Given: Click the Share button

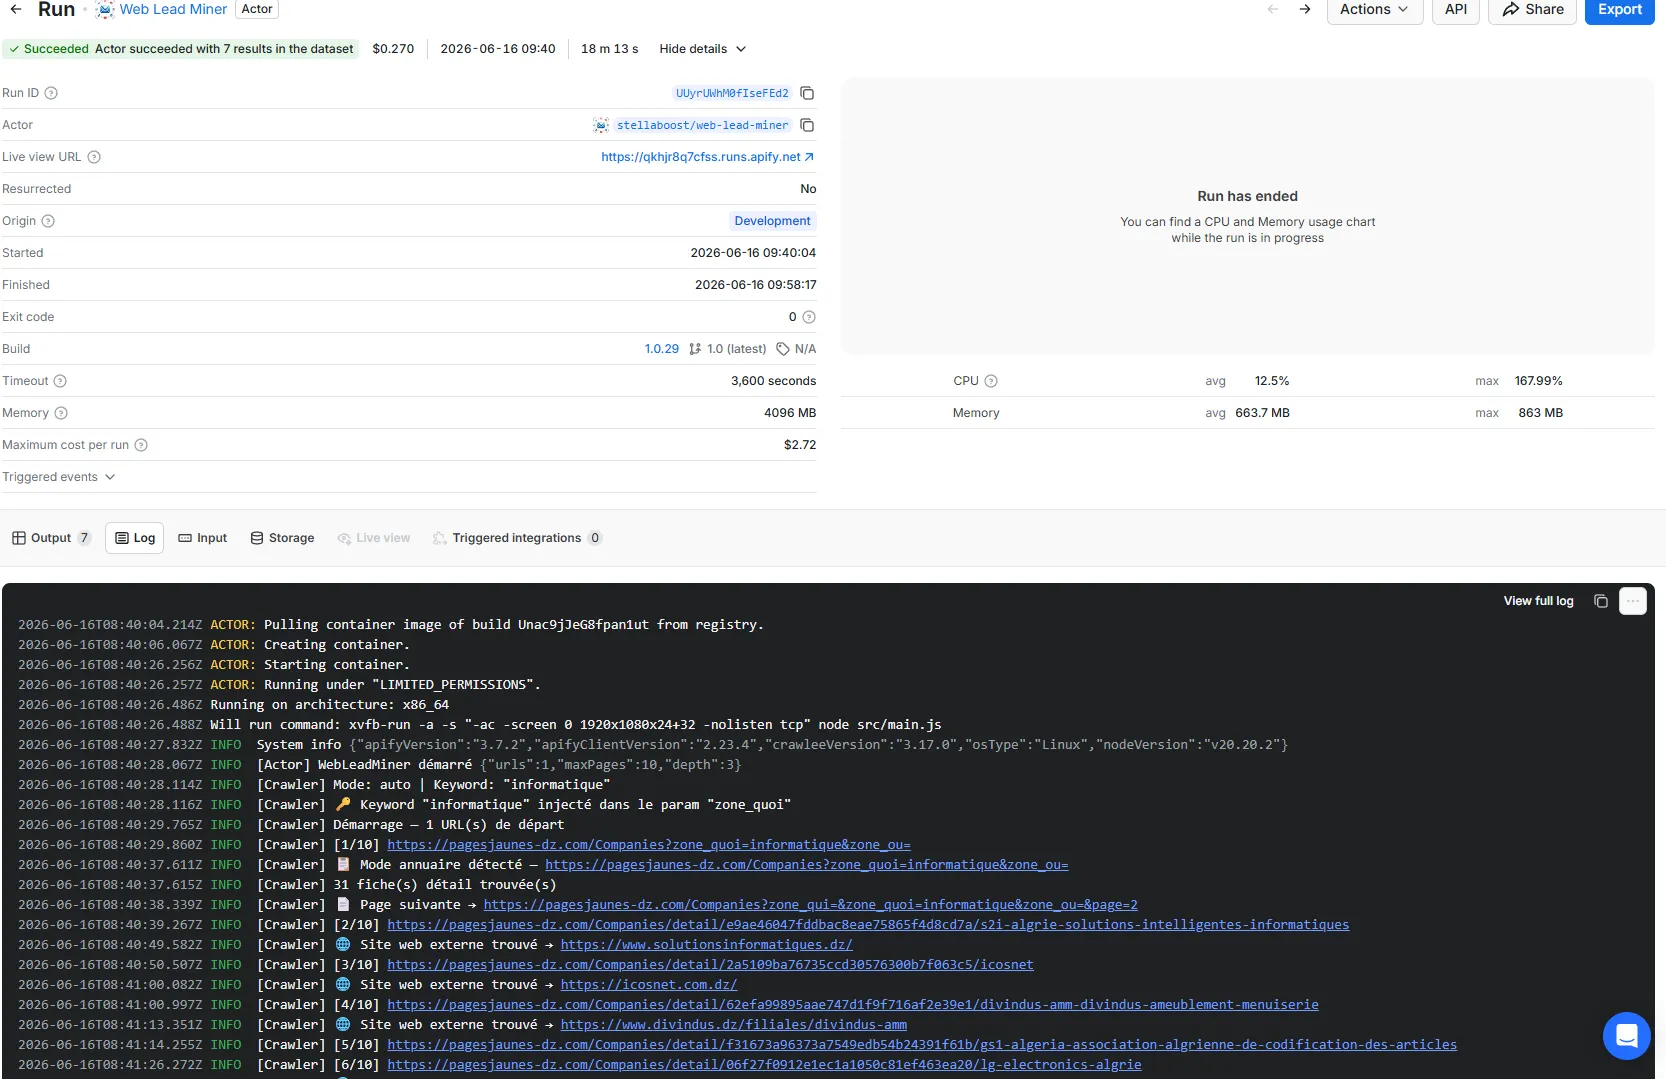Looking at the screenshot, I should (1532, 10).
